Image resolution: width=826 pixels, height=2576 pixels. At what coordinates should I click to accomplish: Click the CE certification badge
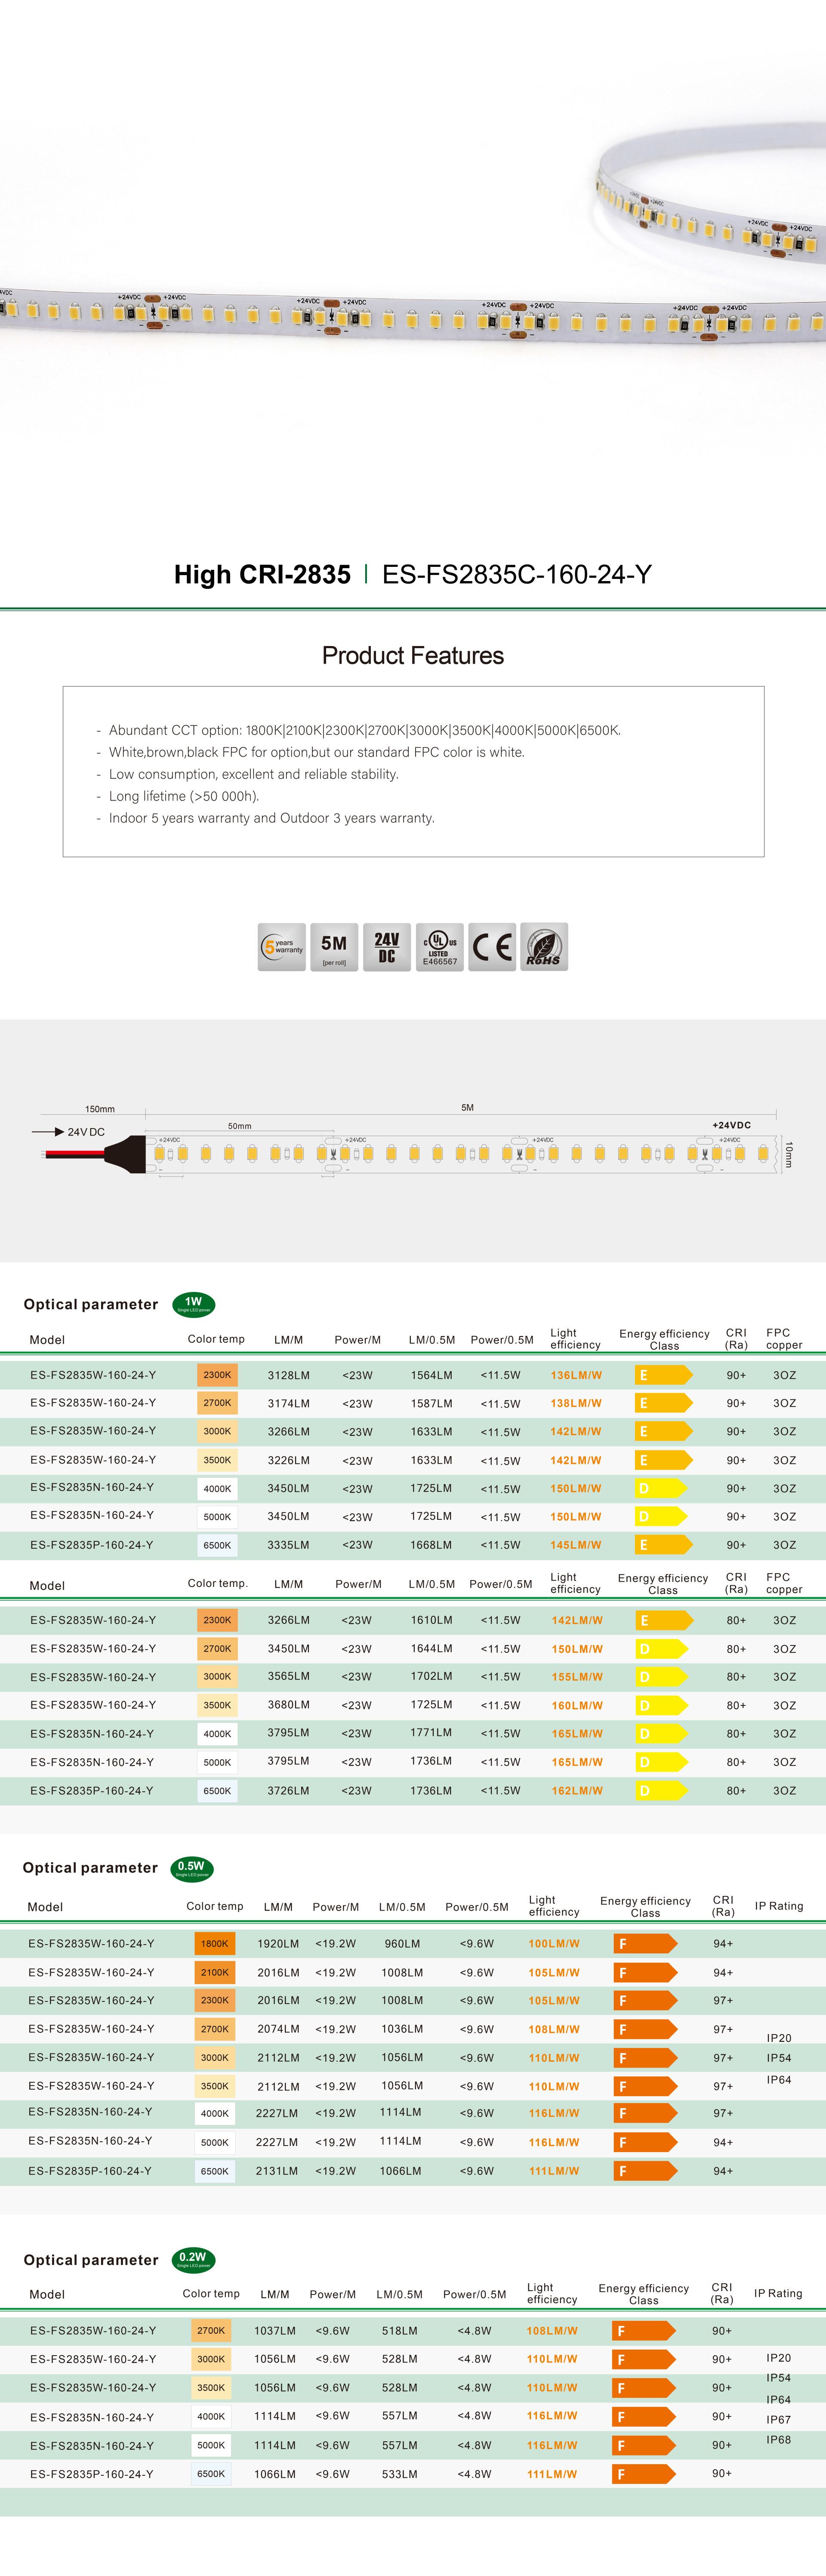point(492,946)
